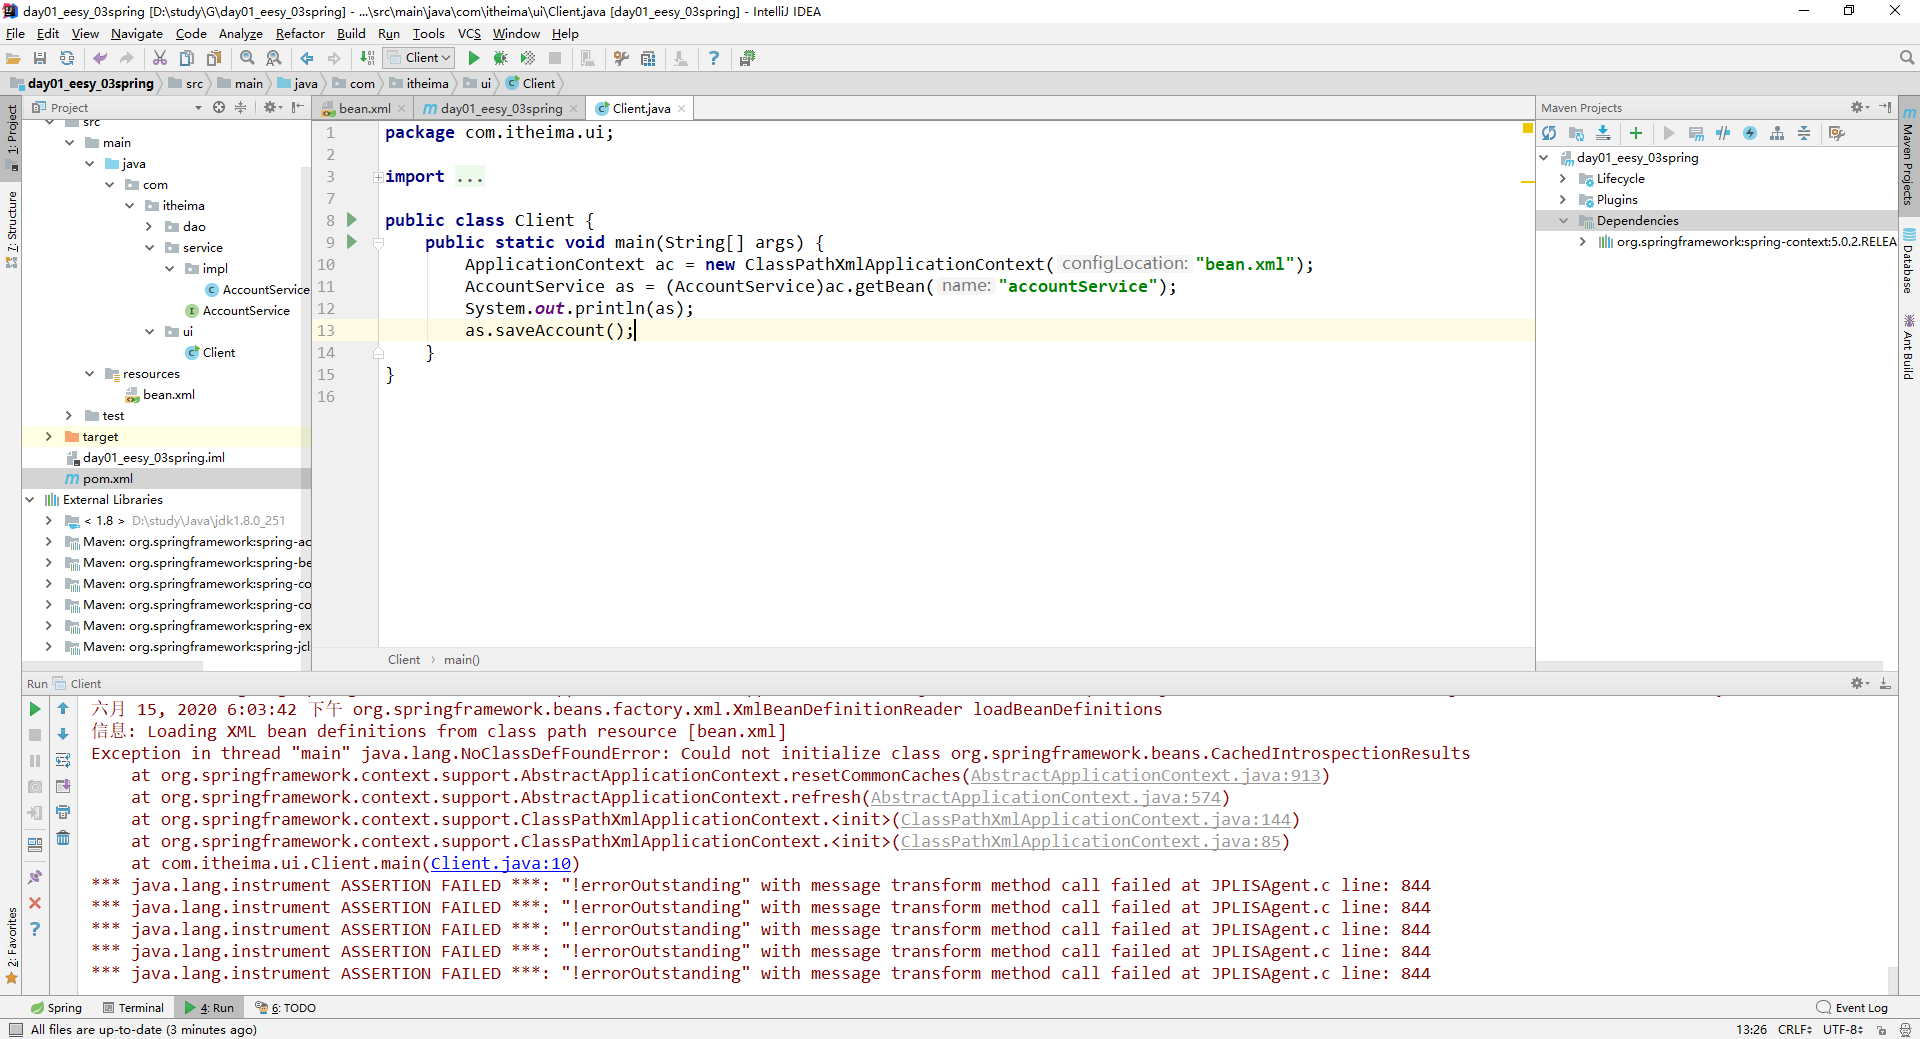Toggle Skip Tests Mode in Maven toolbar
The height and width of the screenshot is (1039, 1920).
(1750, 133)
